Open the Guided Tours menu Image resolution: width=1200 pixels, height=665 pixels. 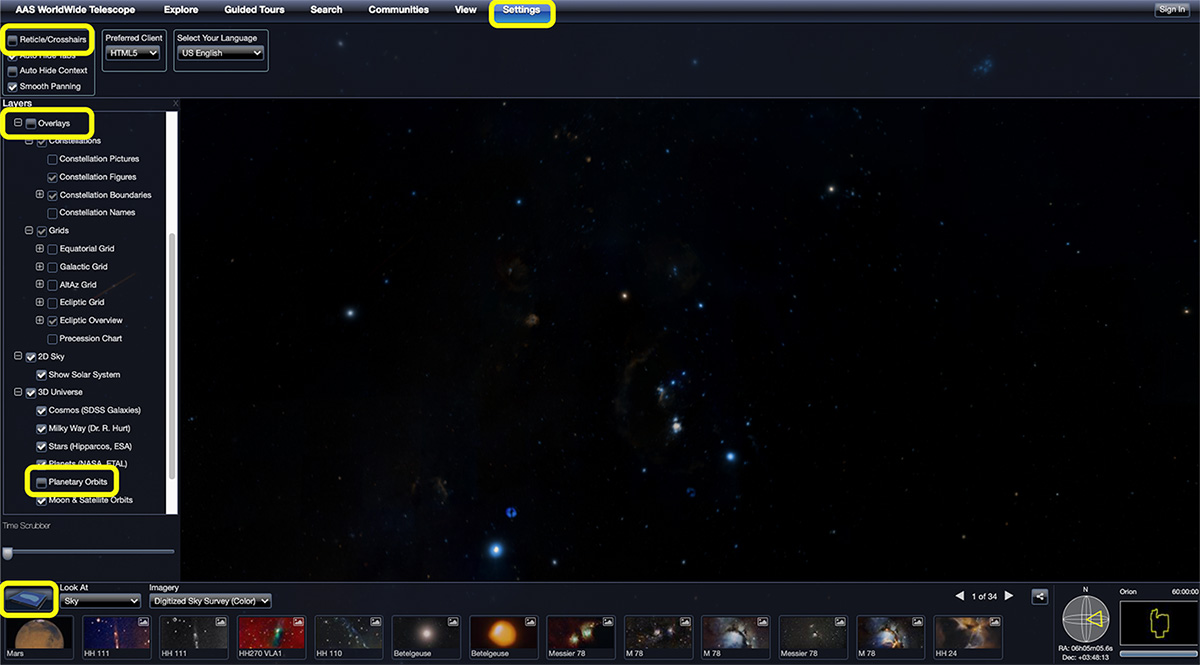click(254, 10)
